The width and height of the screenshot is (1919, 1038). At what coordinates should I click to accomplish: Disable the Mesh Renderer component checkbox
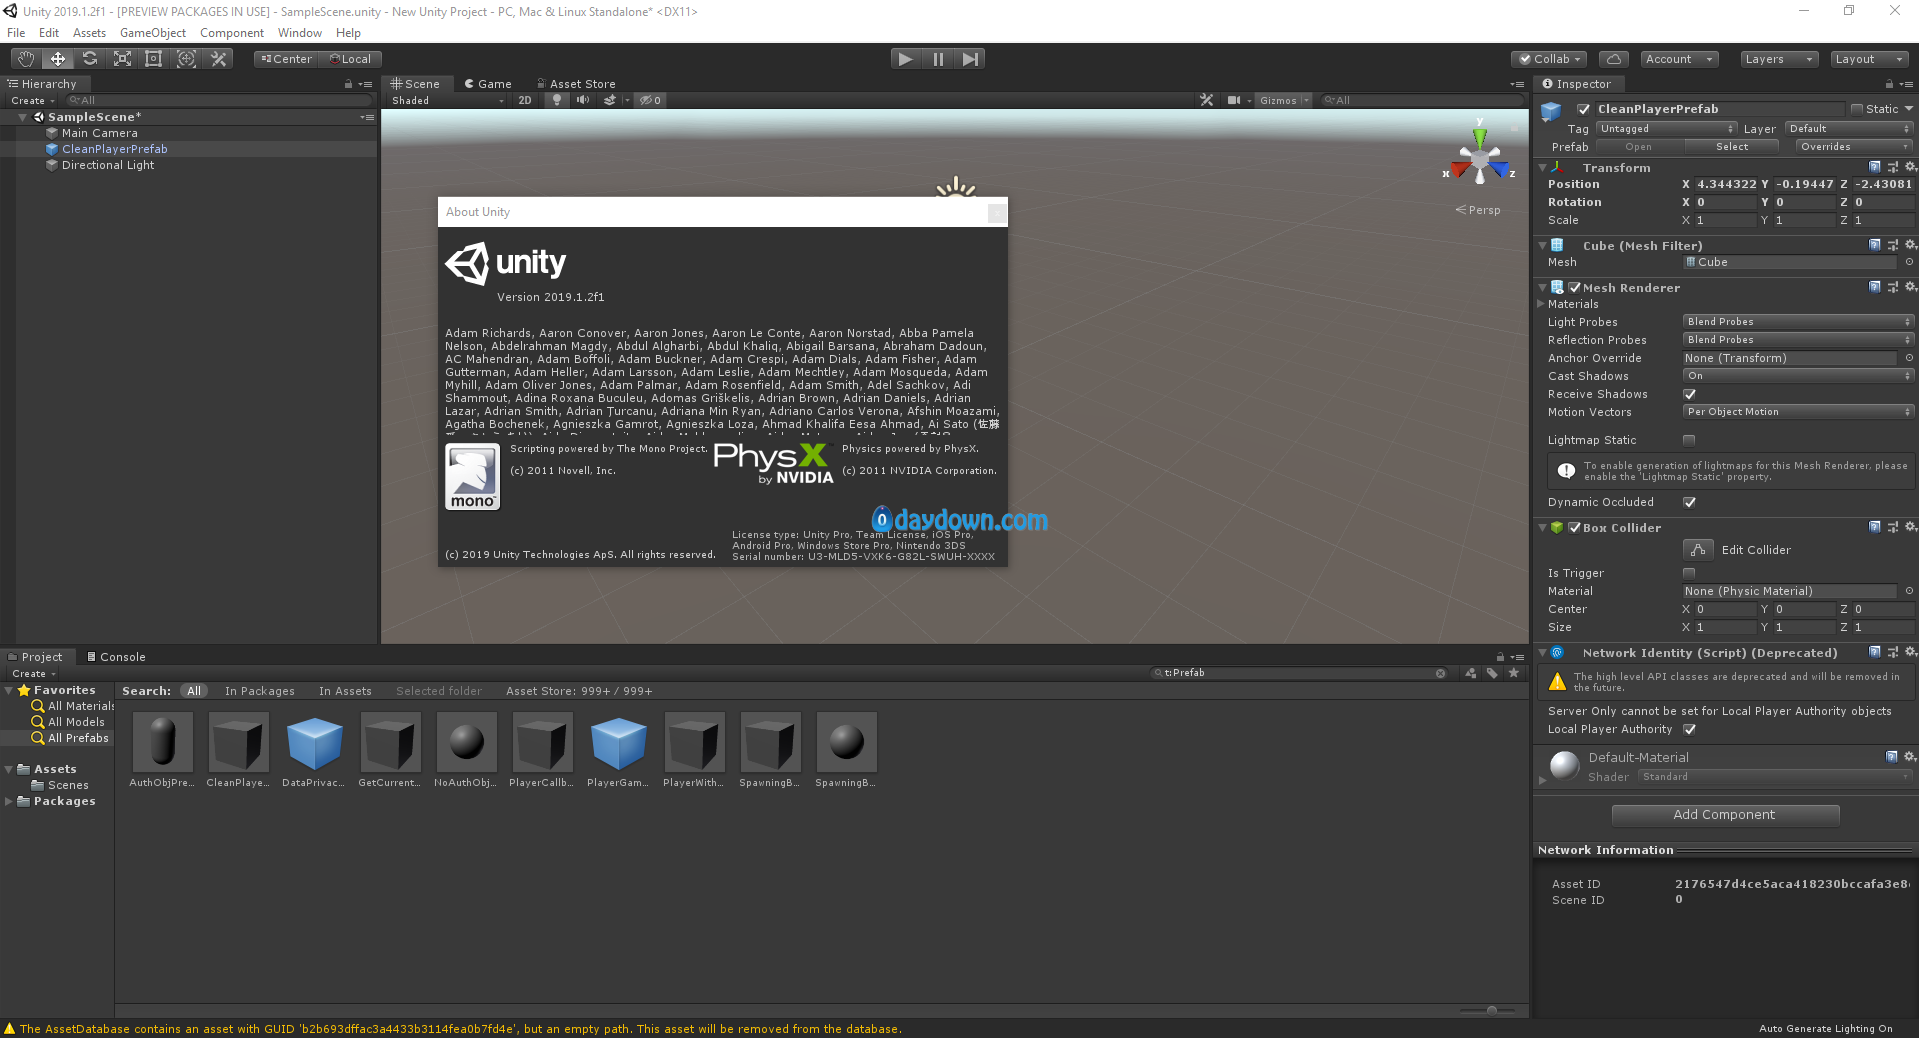pos(1575,287)
